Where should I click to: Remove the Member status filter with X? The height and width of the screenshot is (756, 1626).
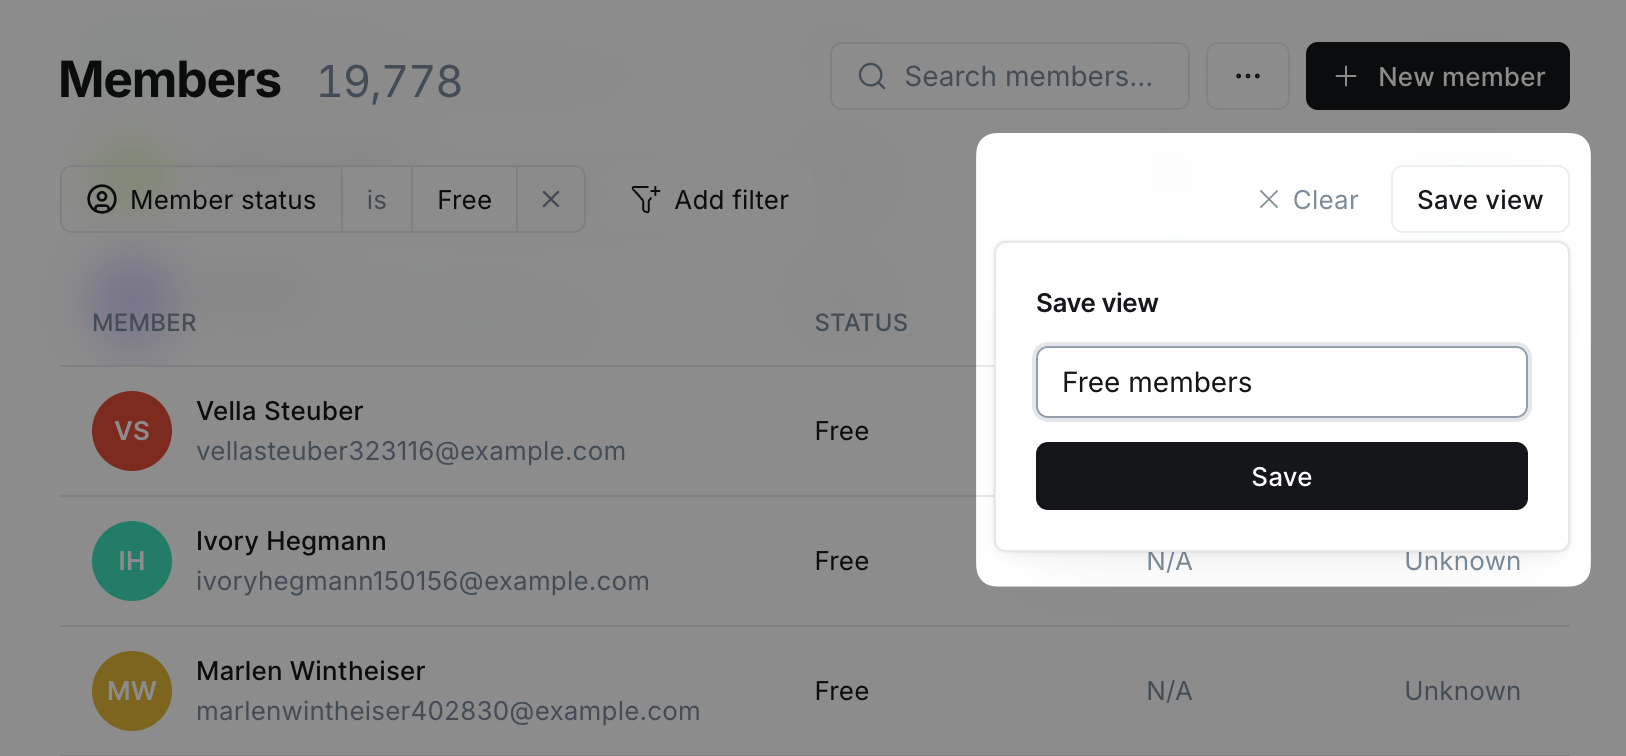551,199
